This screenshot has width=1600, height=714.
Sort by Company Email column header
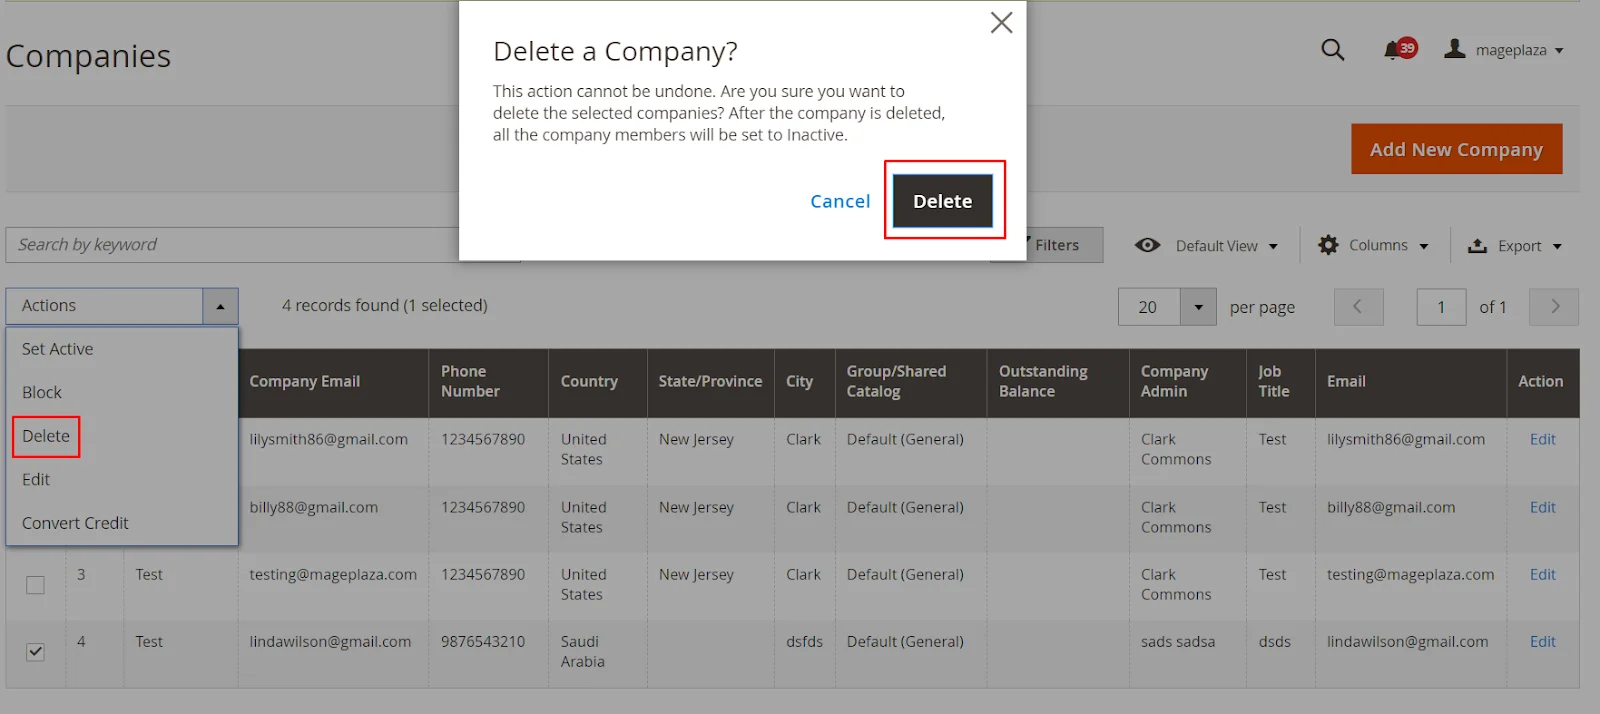click(333, 382)
